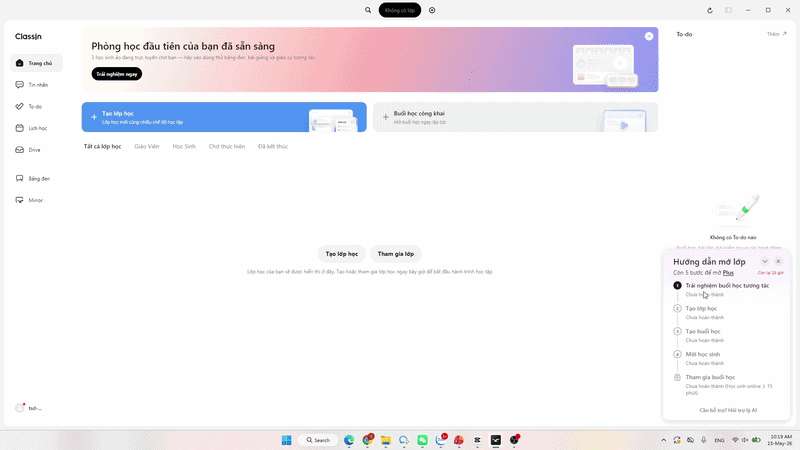Click the ClassIn logo text
Image resolution: width=800 pixels, height=450 pixels.
coord(28,36)
